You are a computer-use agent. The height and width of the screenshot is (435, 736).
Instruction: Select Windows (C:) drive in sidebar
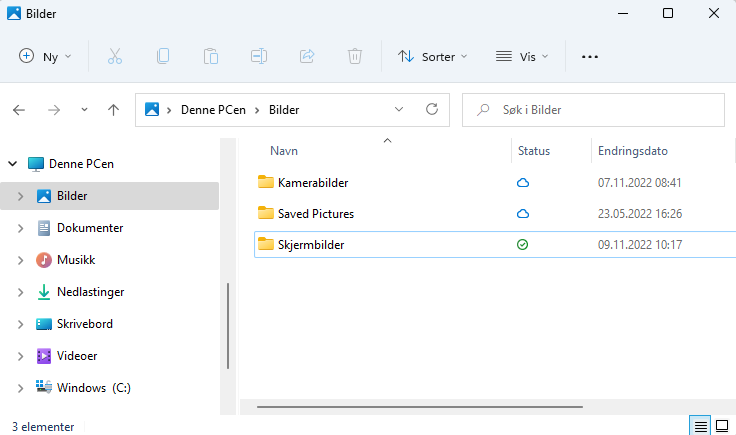pyautogui.click(x=93, y=388)
